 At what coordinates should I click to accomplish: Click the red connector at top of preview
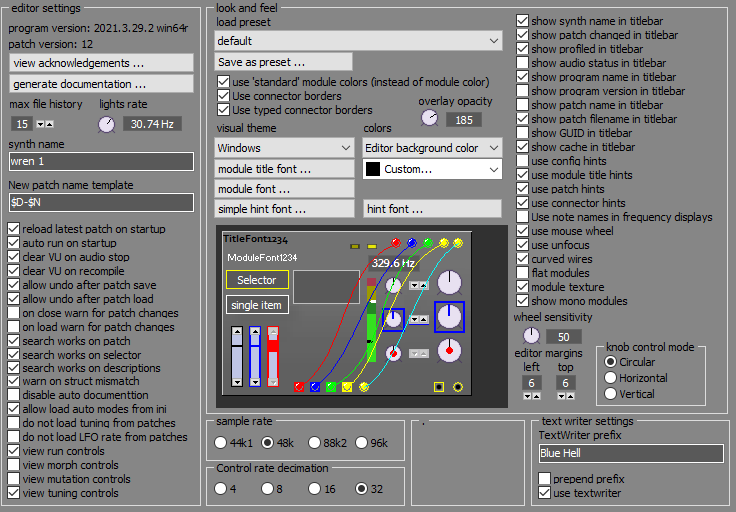(396, 243)
